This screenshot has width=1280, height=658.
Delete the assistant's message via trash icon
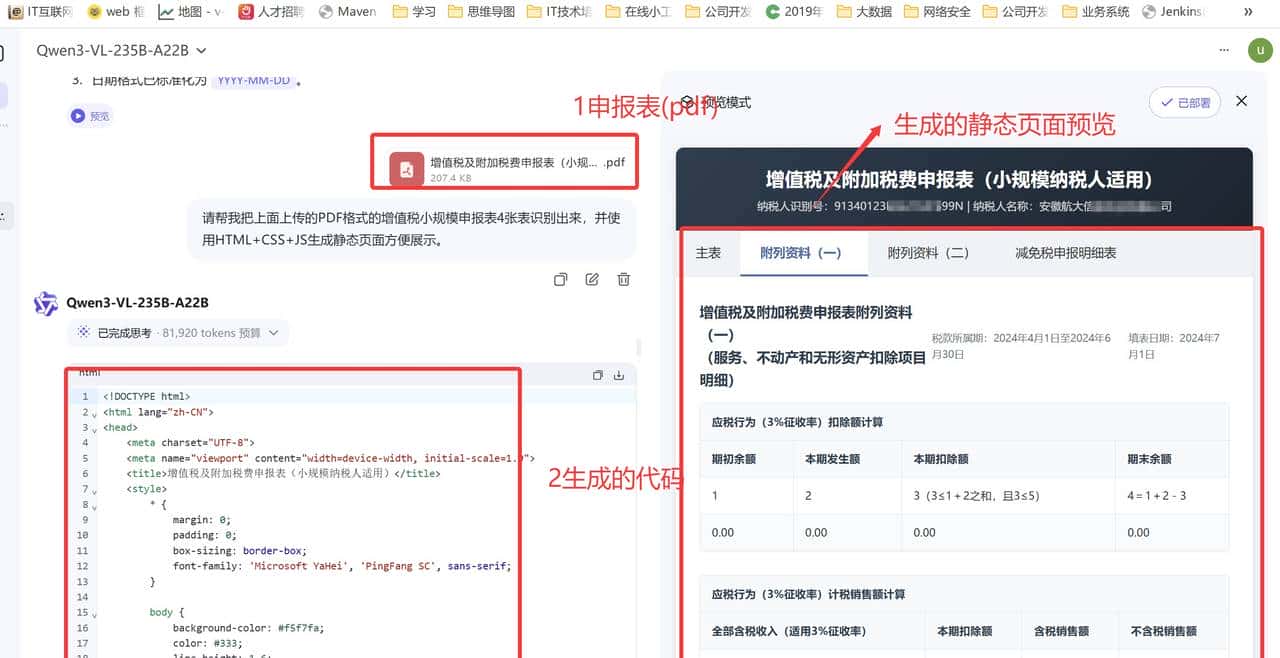624,279
